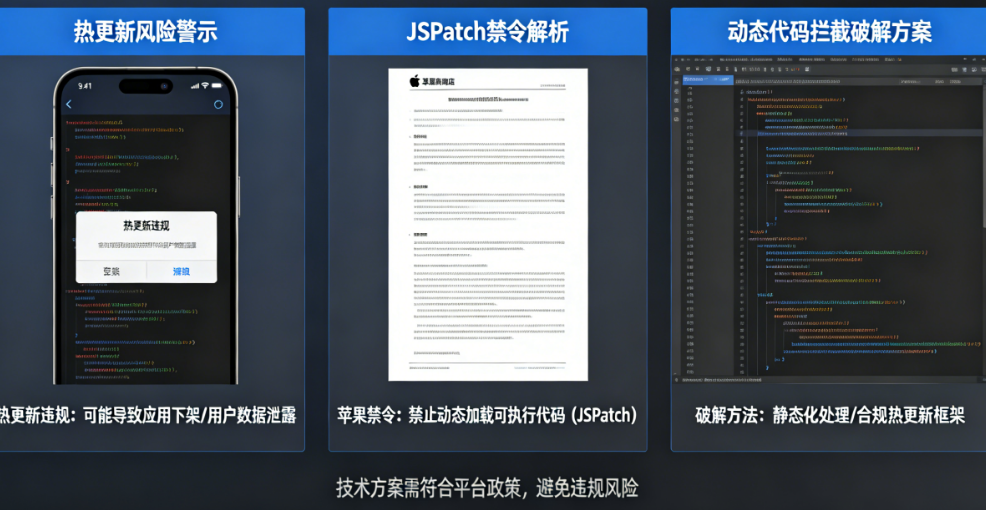
Task: Click the 破解方法 caption under the code editor
Action: (829, 415)
